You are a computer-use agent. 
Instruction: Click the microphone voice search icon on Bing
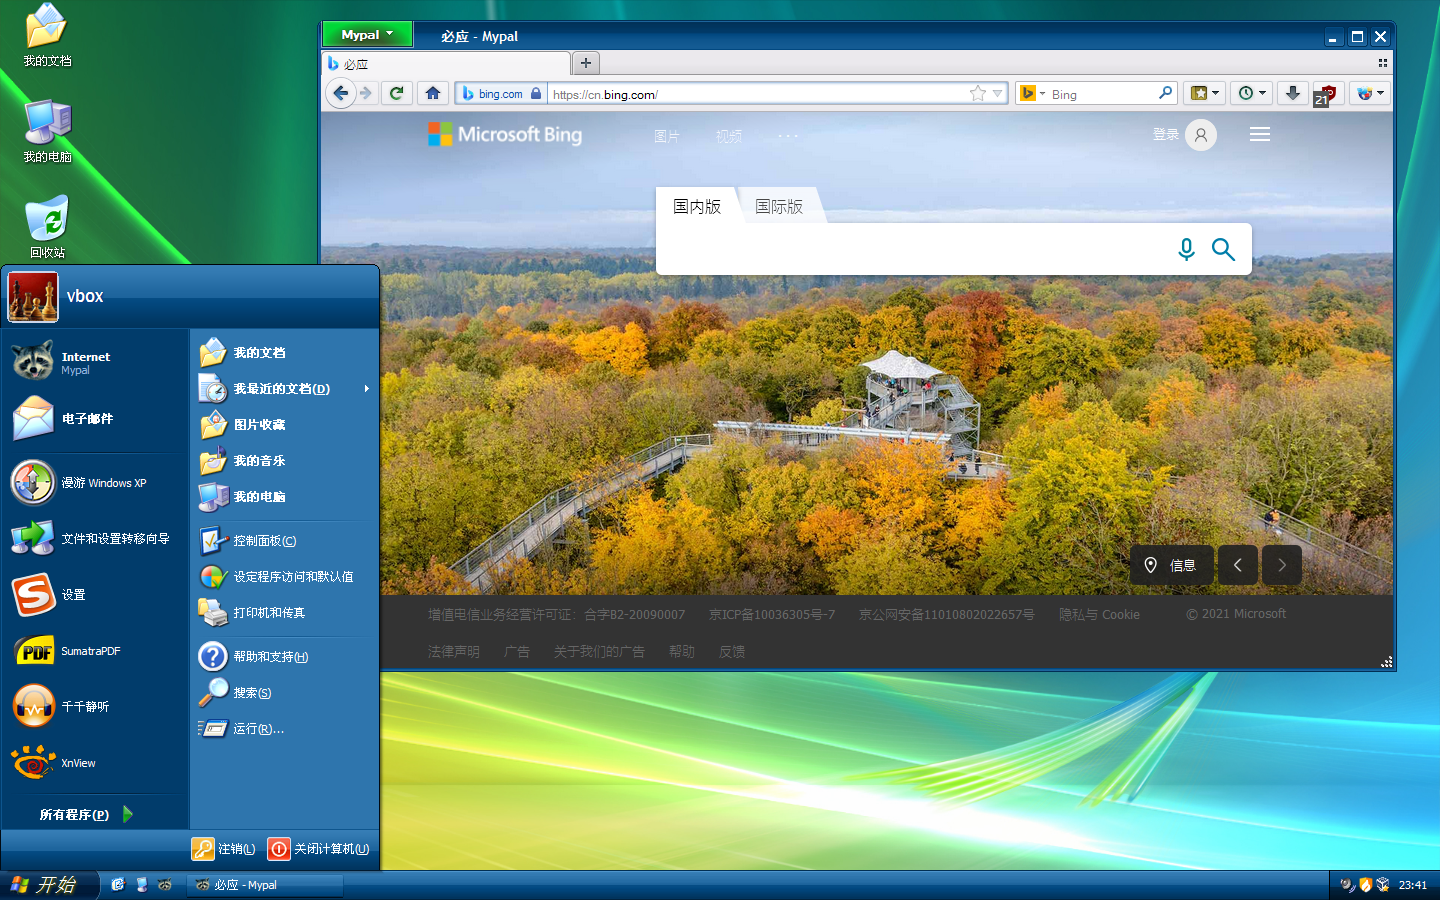pyautogui.click(x=1186, y=249)
